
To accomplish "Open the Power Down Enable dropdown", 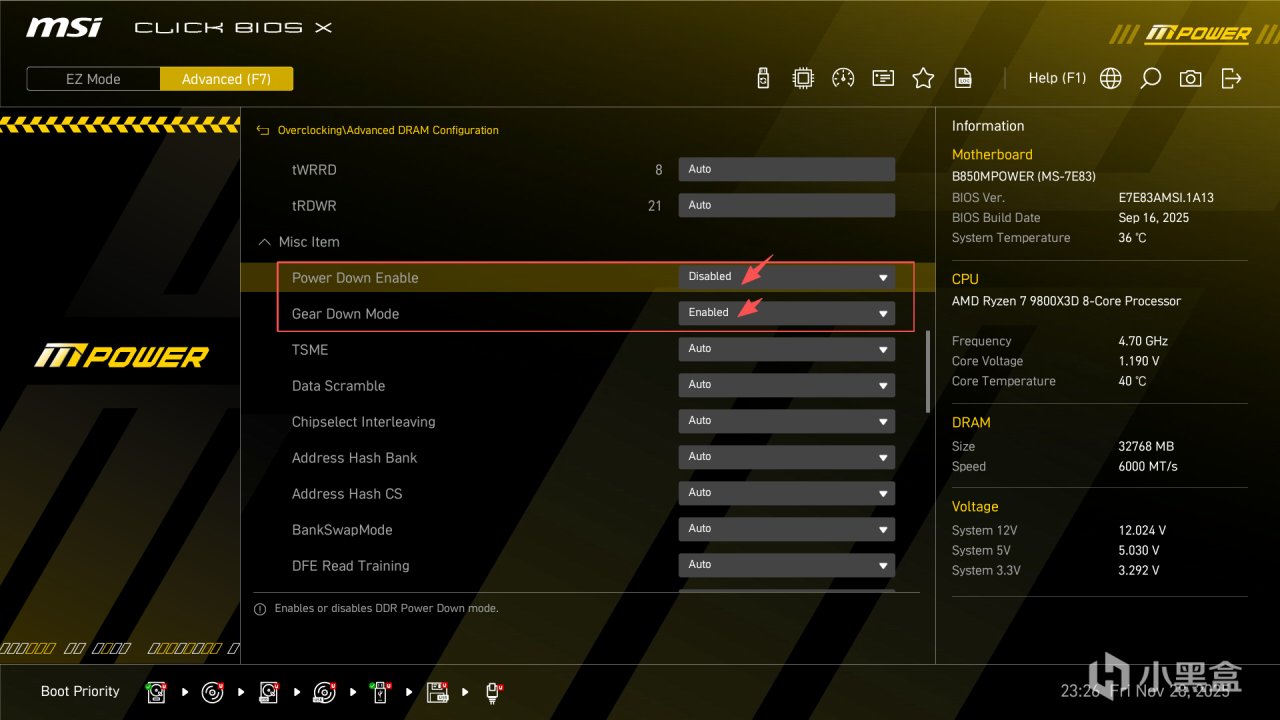I will coord(786,277).
